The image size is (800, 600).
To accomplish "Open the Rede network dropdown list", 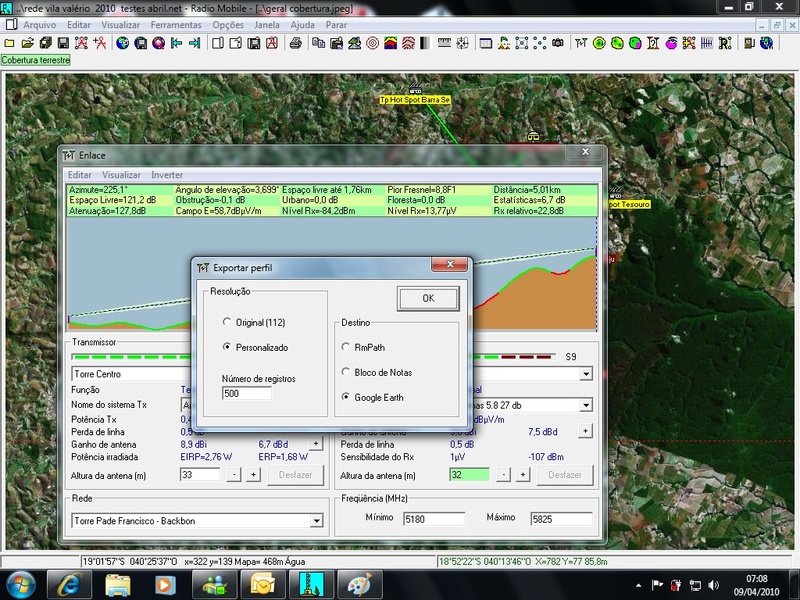I will coord(317,520).
